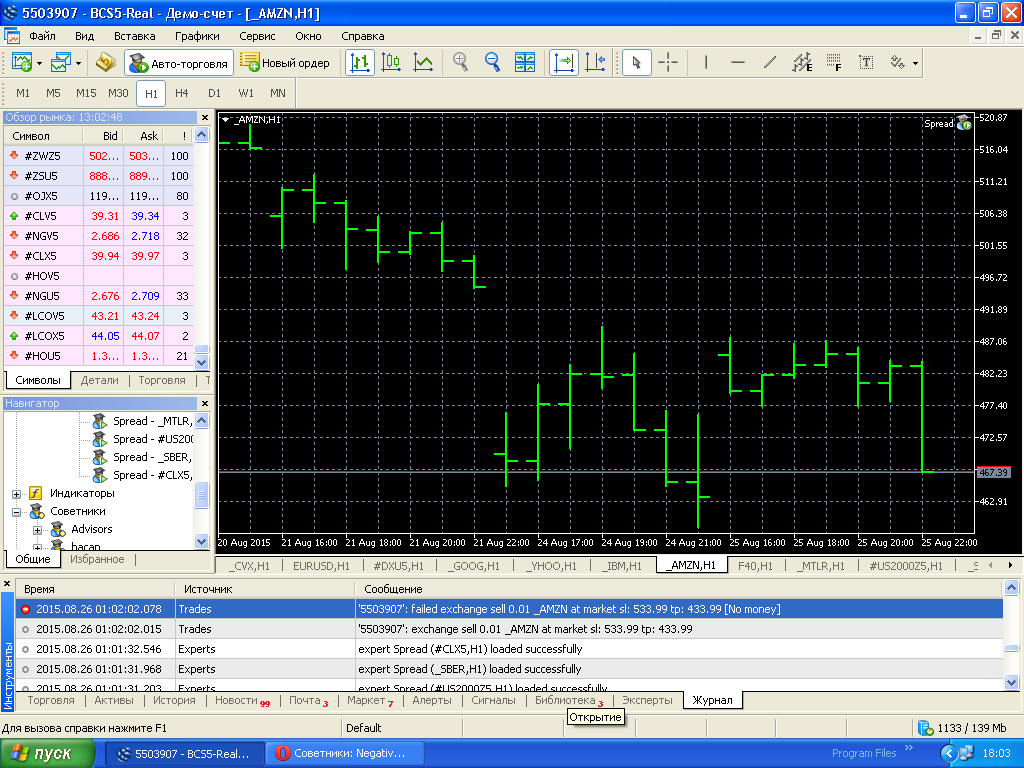Select the Crosshair tool
1024x768 pixels.
(667, 62)
